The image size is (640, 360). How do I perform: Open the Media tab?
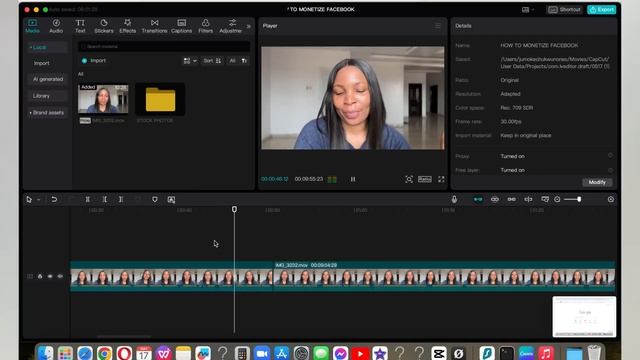[32, 26]
